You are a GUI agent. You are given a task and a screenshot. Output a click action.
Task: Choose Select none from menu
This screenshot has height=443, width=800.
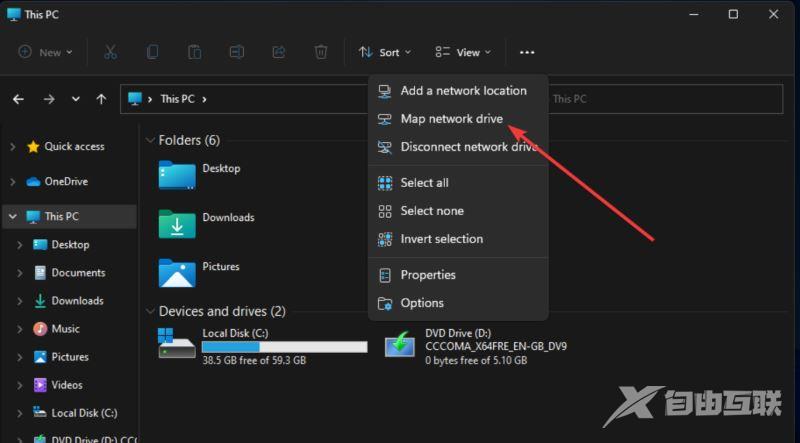[458, 211]
